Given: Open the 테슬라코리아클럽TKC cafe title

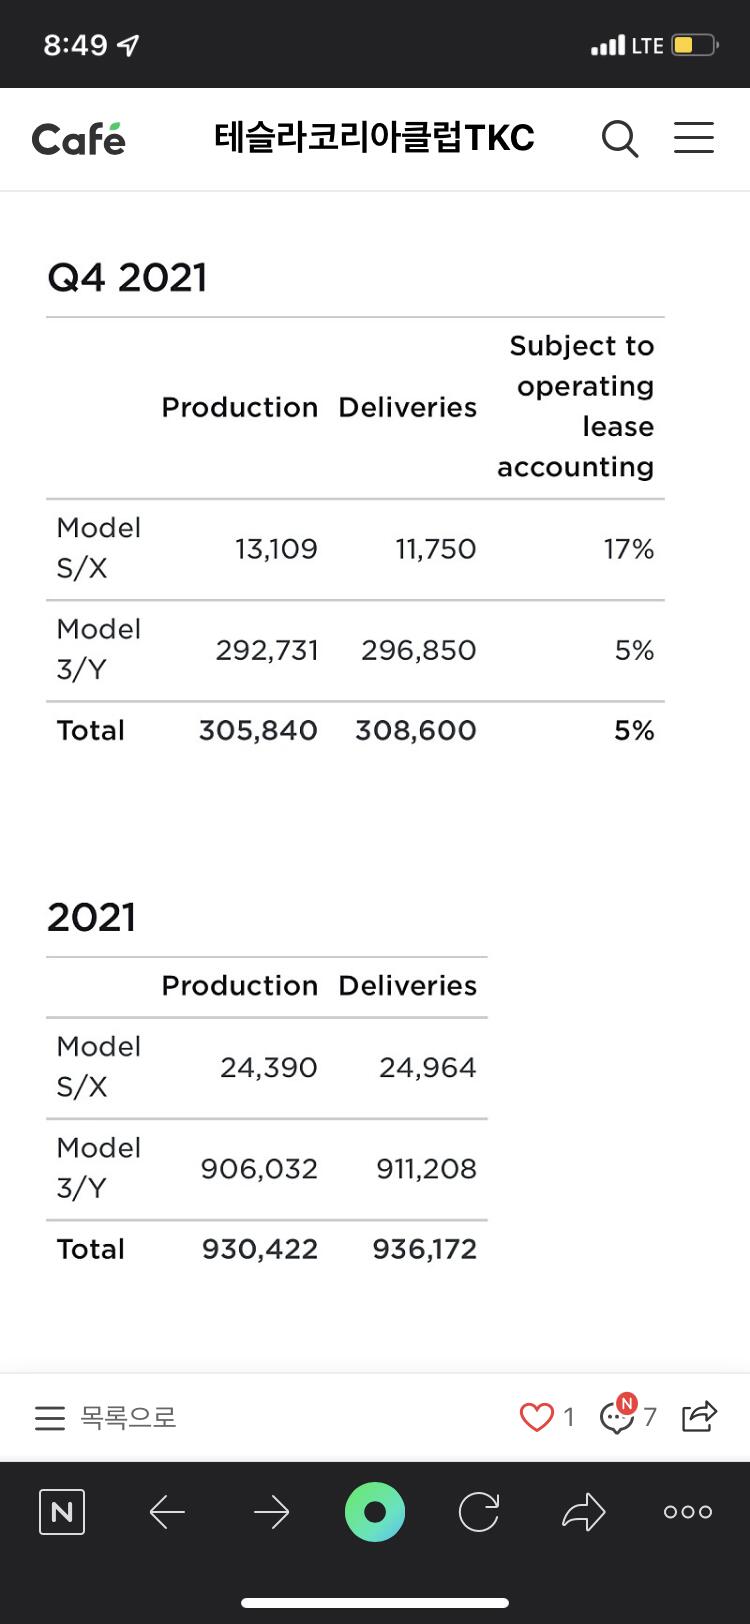Looking at the screenshot, I should point(374,138).
